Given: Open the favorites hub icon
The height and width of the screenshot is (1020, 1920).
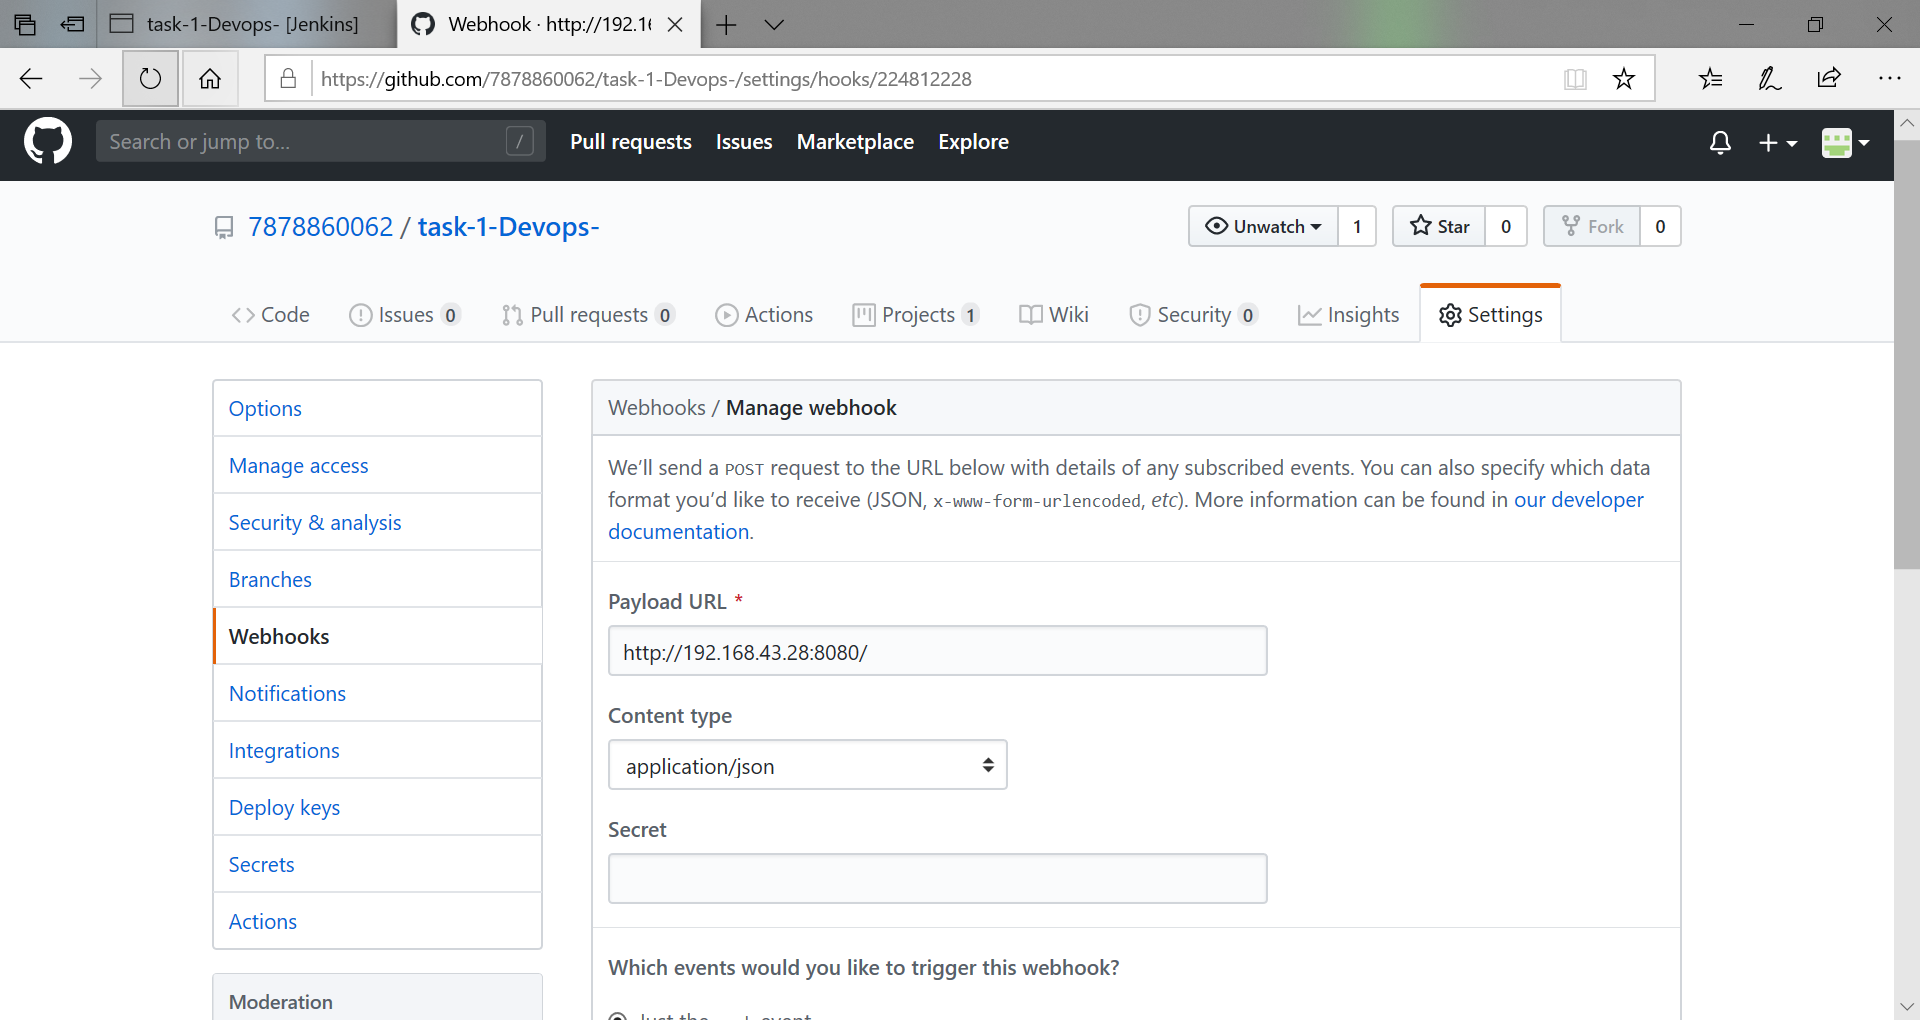Looking at the screenshot, I should click(1710, 79).
